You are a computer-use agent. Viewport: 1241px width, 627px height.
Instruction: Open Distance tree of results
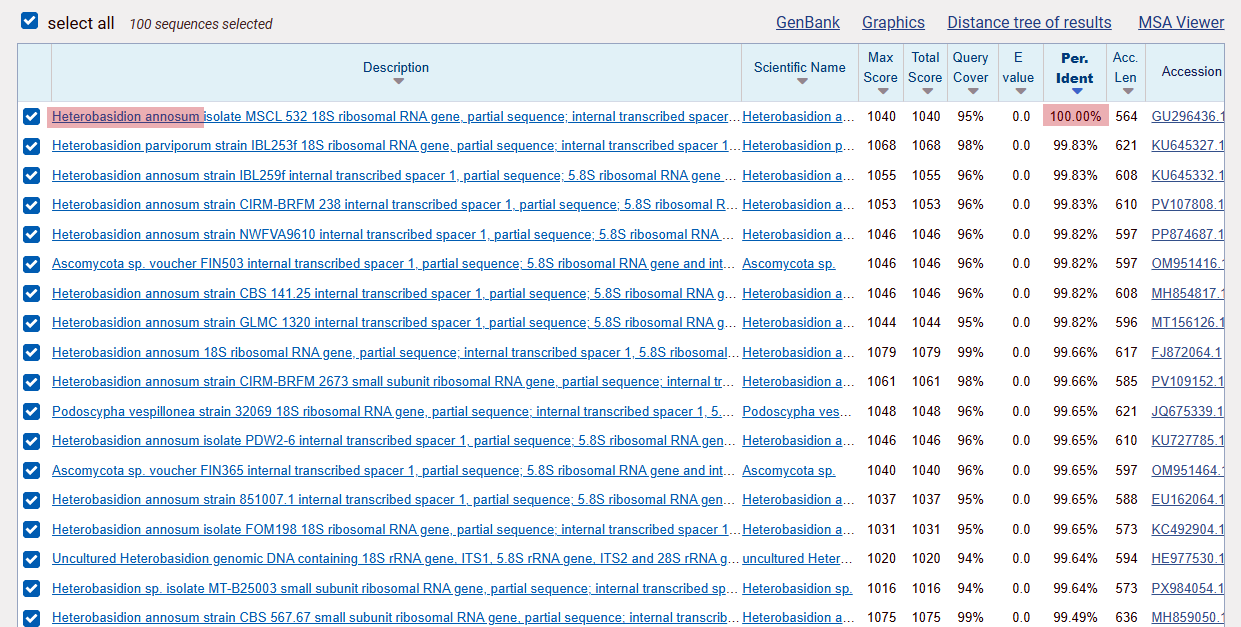[x=1029, y=22]
